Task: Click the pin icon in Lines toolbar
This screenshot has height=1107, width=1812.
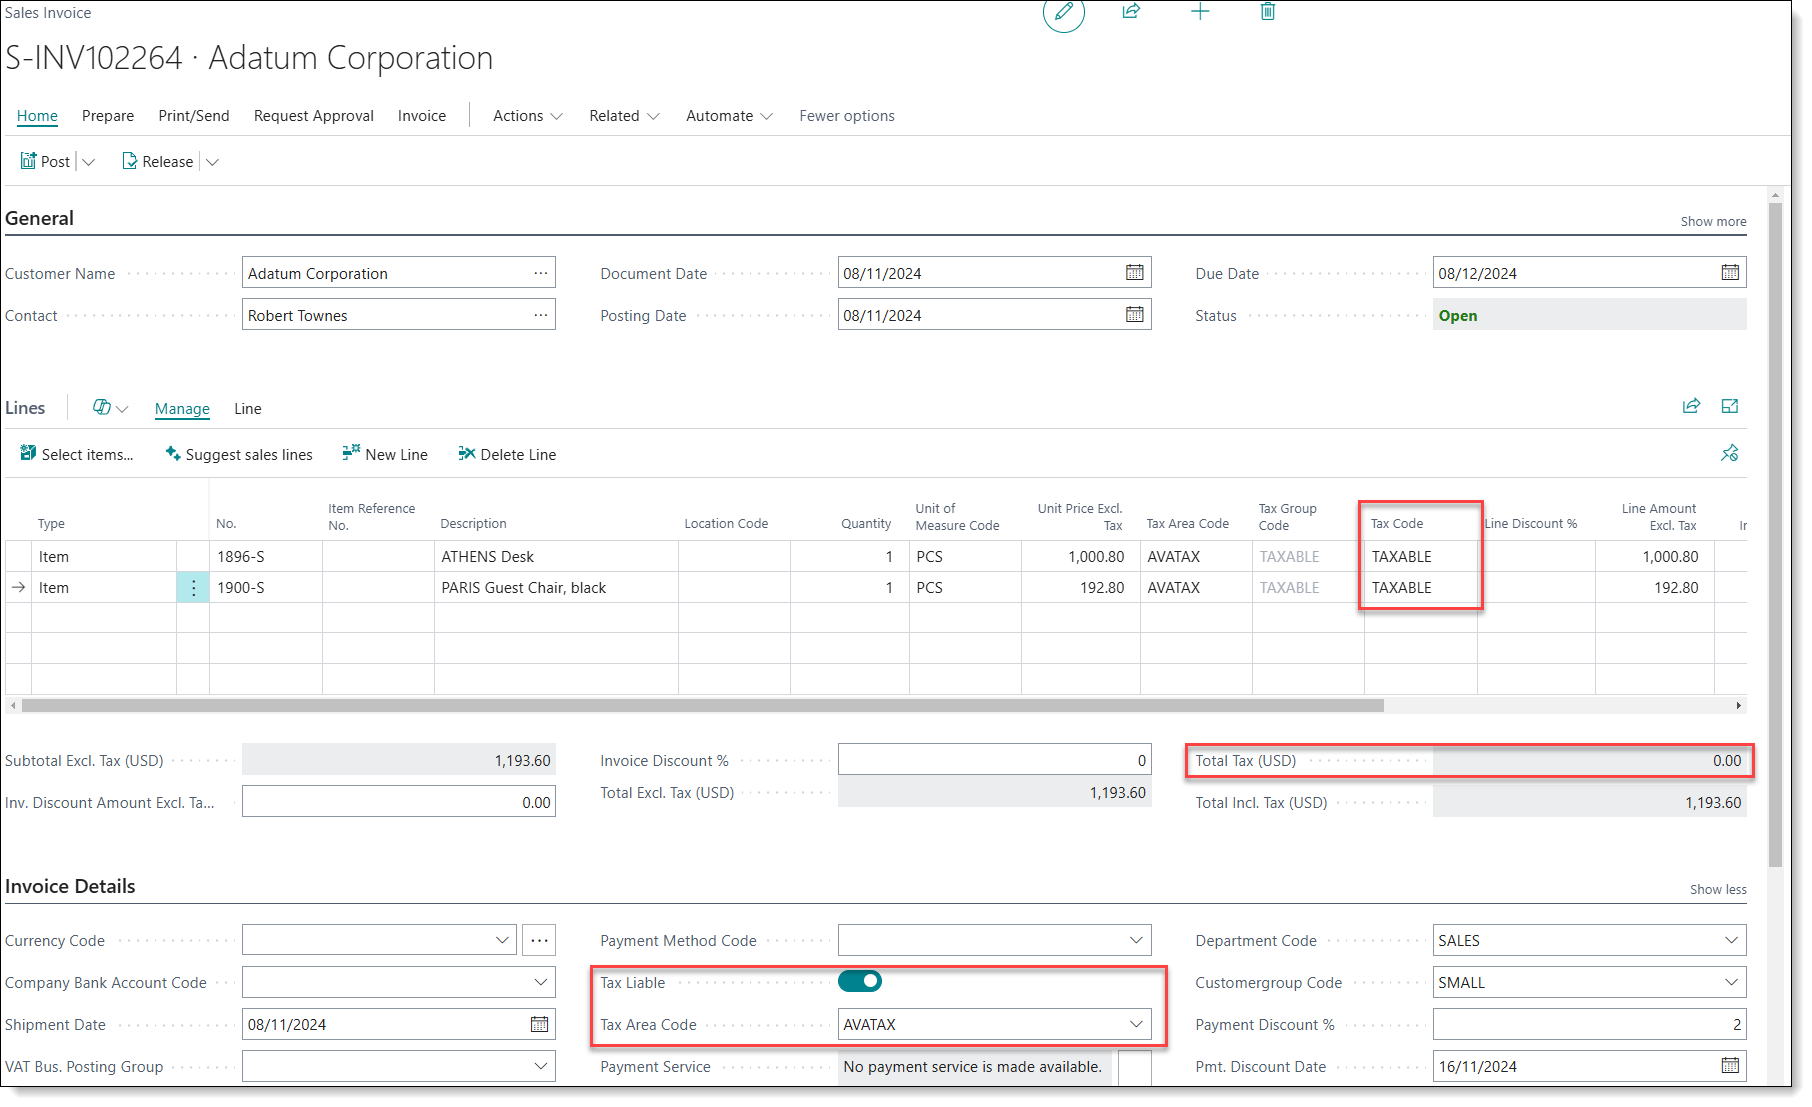Action: click(x=1729, y=454)
